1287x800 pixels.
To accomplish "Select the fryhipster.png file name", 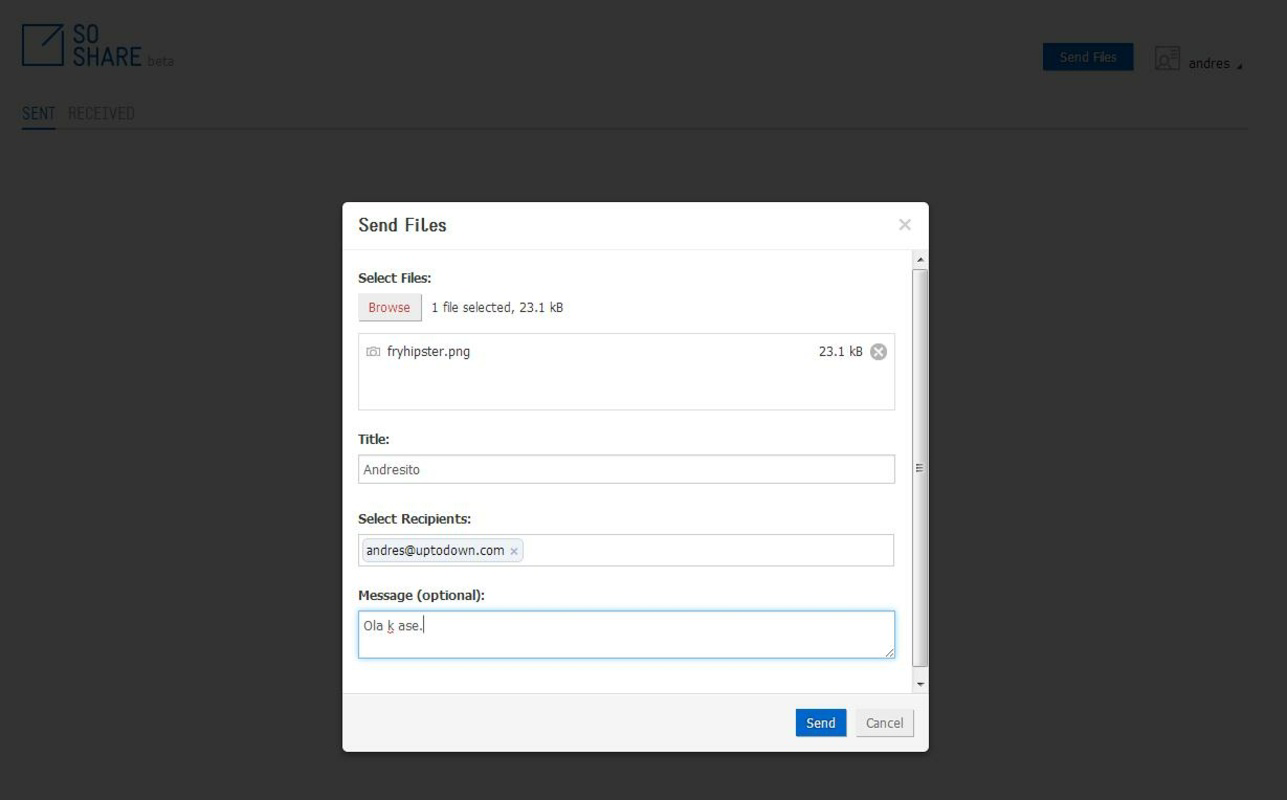I will [x=428, y=352].
